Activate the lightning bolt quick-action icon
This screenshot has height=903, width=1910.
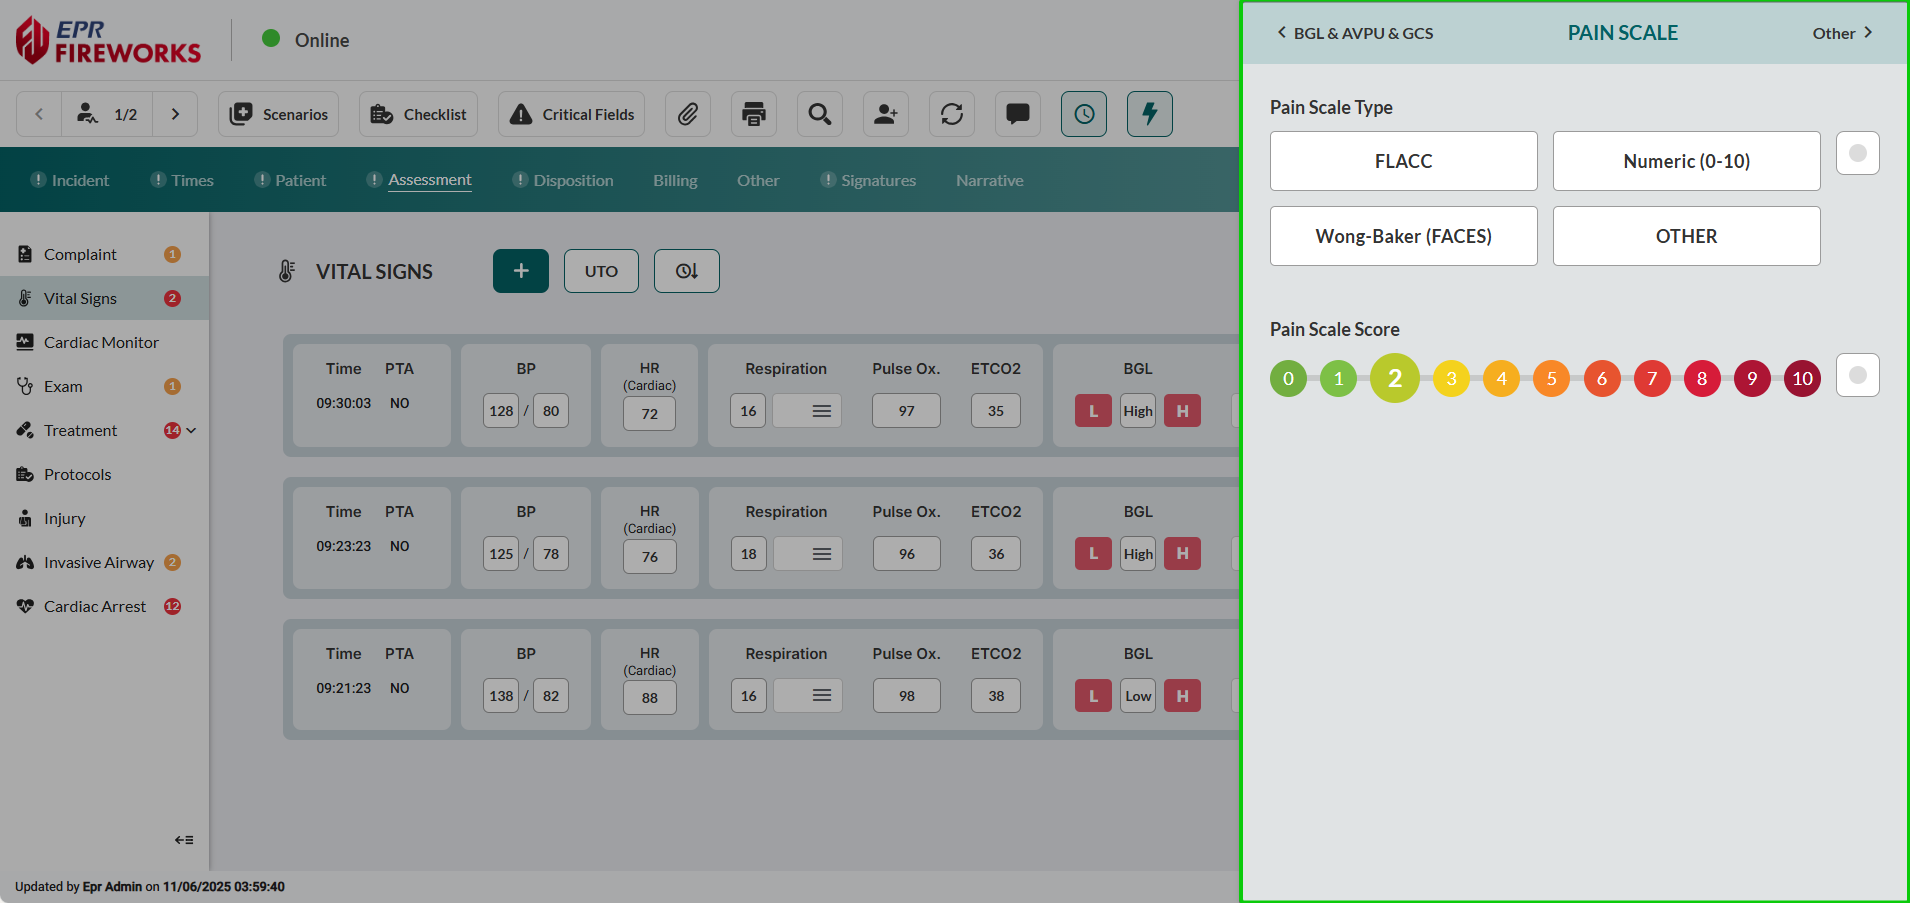point(1149,114)
